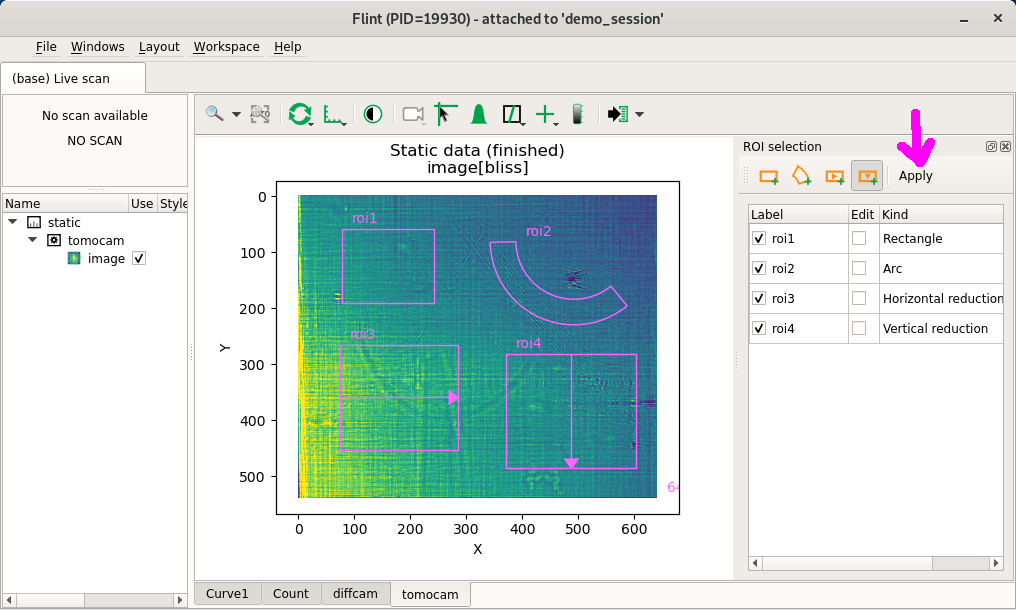
Task: Click Apply in ROI selection
Action: coord(916,176)
